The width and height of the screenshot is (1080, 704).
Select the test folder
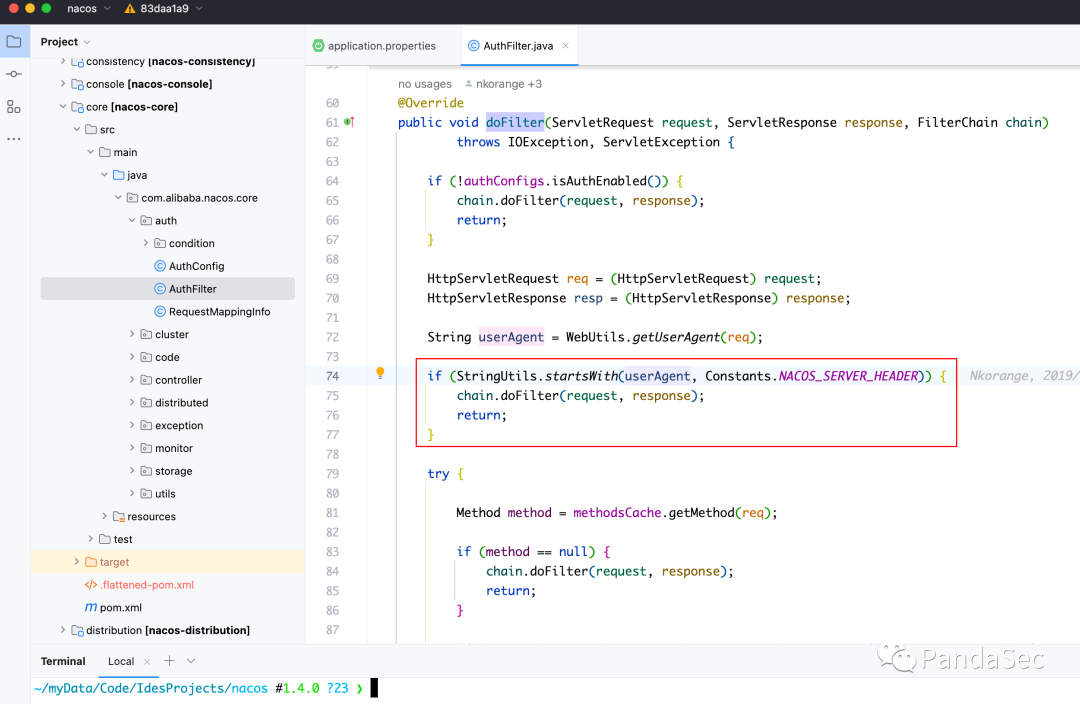click(123, 539)
